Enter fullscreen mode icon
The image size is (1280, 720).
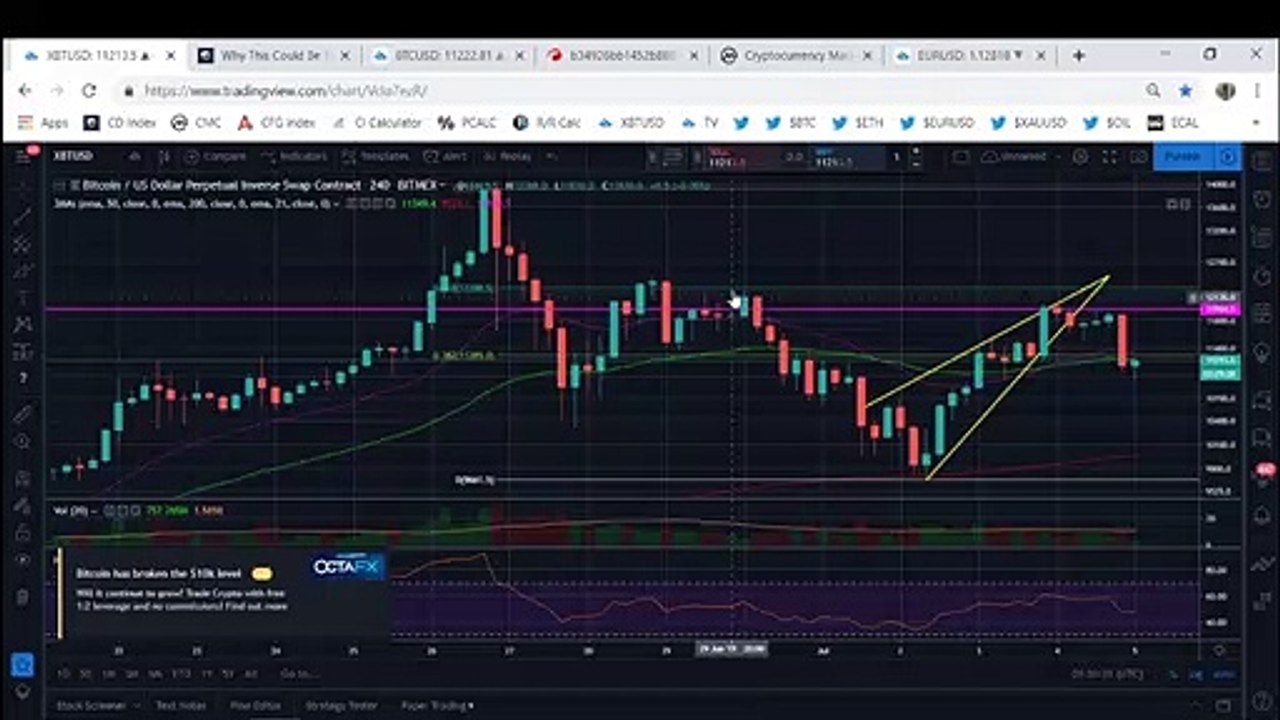pos(1109,157)
